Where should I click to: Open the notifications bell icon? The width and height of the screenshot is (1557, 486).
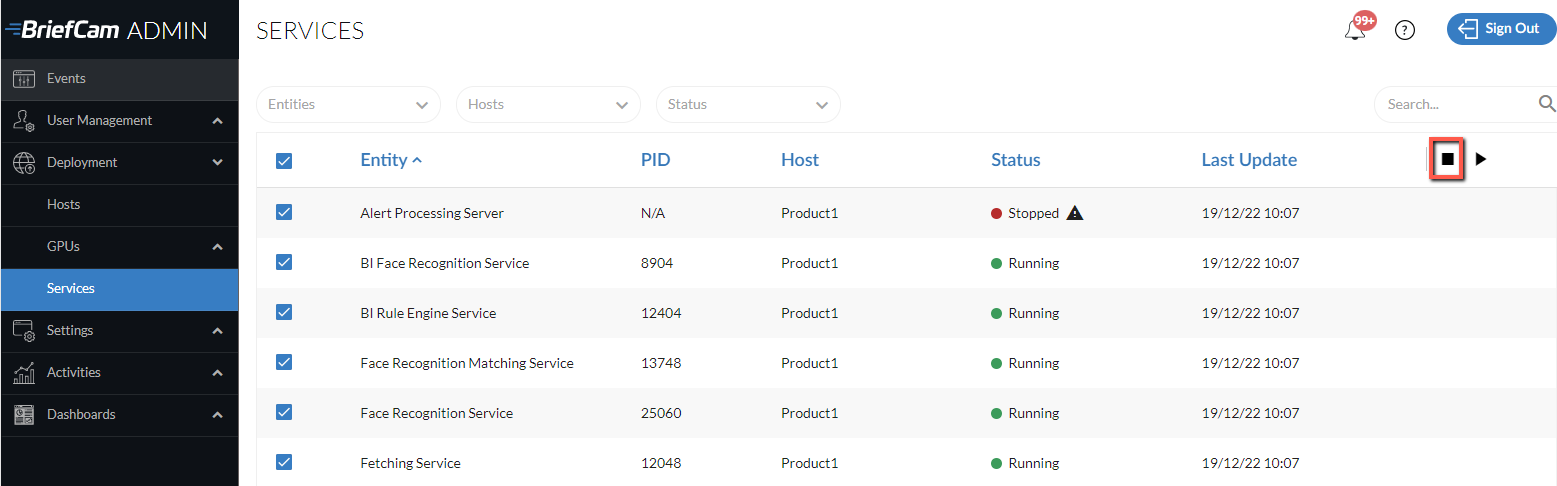(1356, 29)
